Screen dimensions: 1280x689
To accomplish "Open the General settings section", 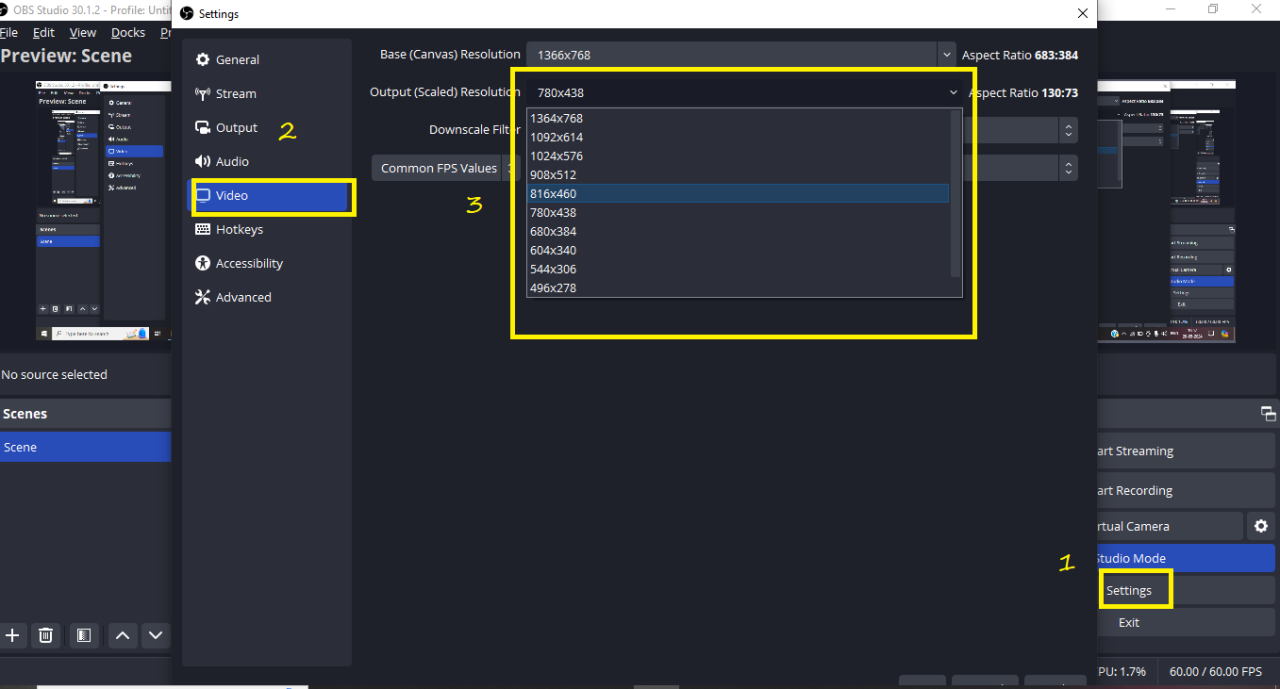I will [x=237, y=60].
